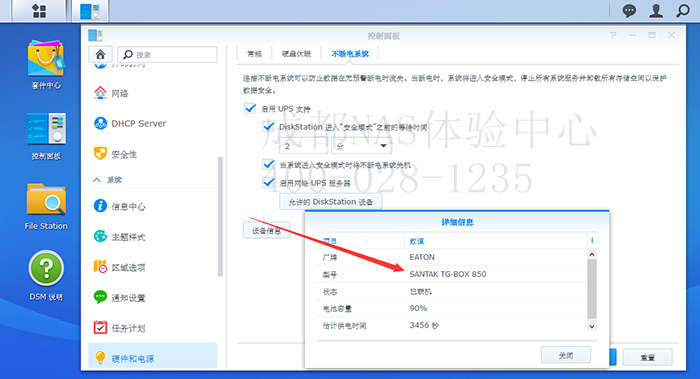
Task: Open the DSM main menu grid icon
Action: 39,11
